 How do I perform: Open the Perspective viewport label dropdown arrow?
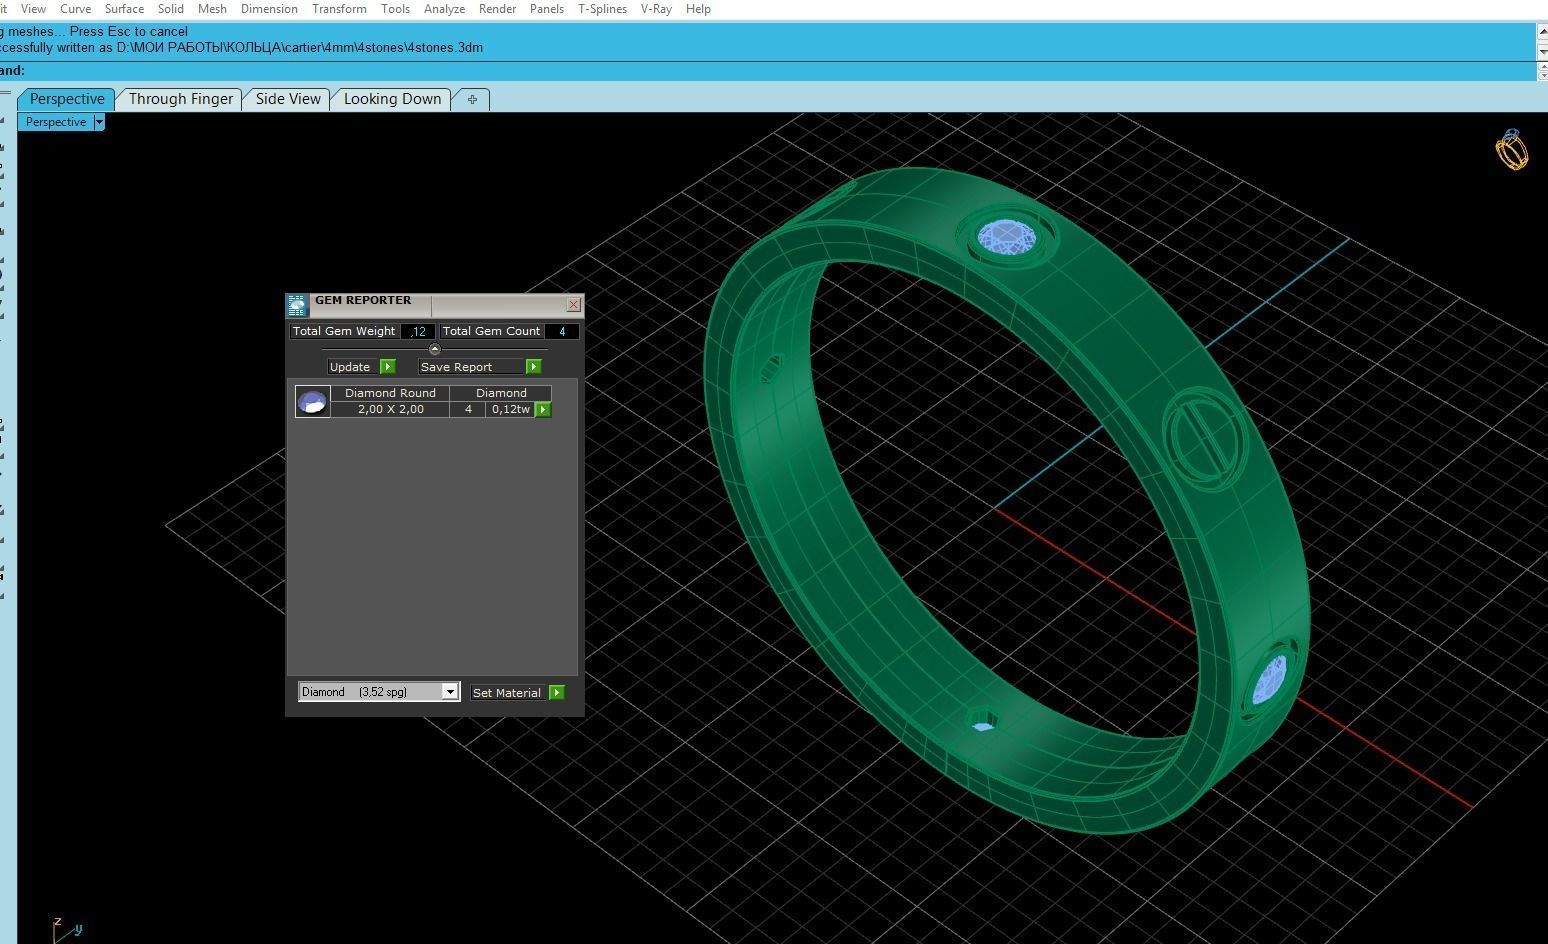(98, 122)
